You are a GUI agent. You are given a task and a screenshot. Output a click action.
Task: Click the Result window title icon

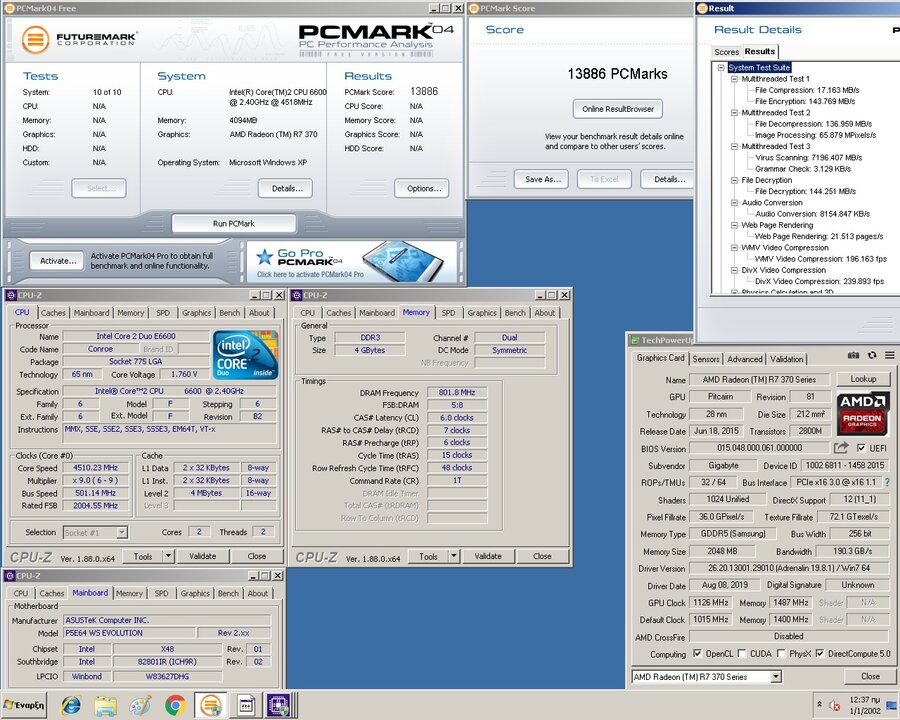[703, 8]
